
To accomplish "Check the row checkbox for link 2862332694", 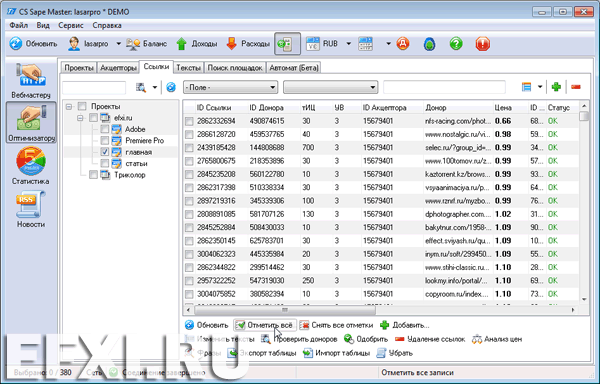I will [x=189, y=121].
